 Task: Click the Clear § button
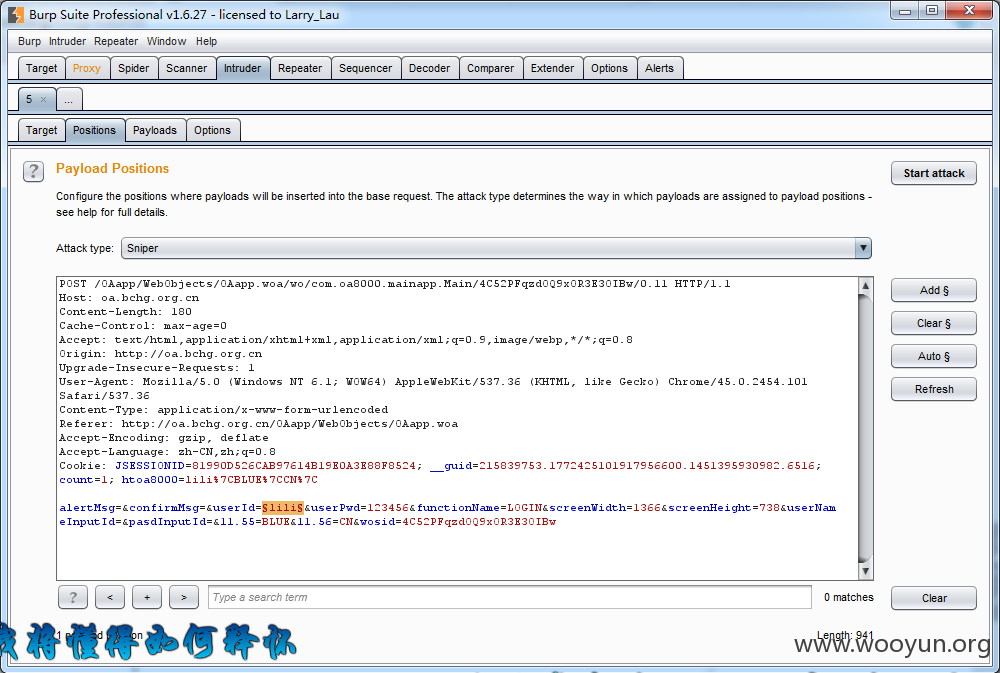934,323
